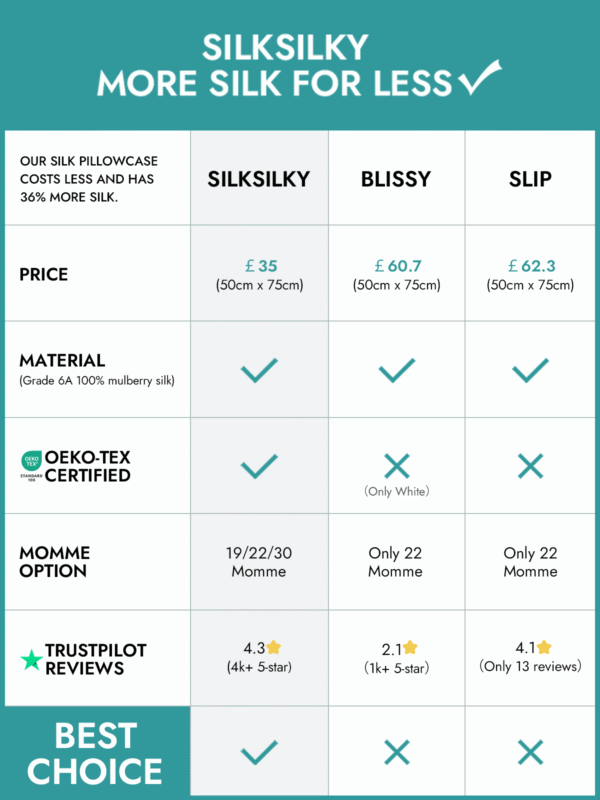Click Blissy's OEKO-TEX cross above Only White
Screen dimensions: 600x800
[396, 466]
